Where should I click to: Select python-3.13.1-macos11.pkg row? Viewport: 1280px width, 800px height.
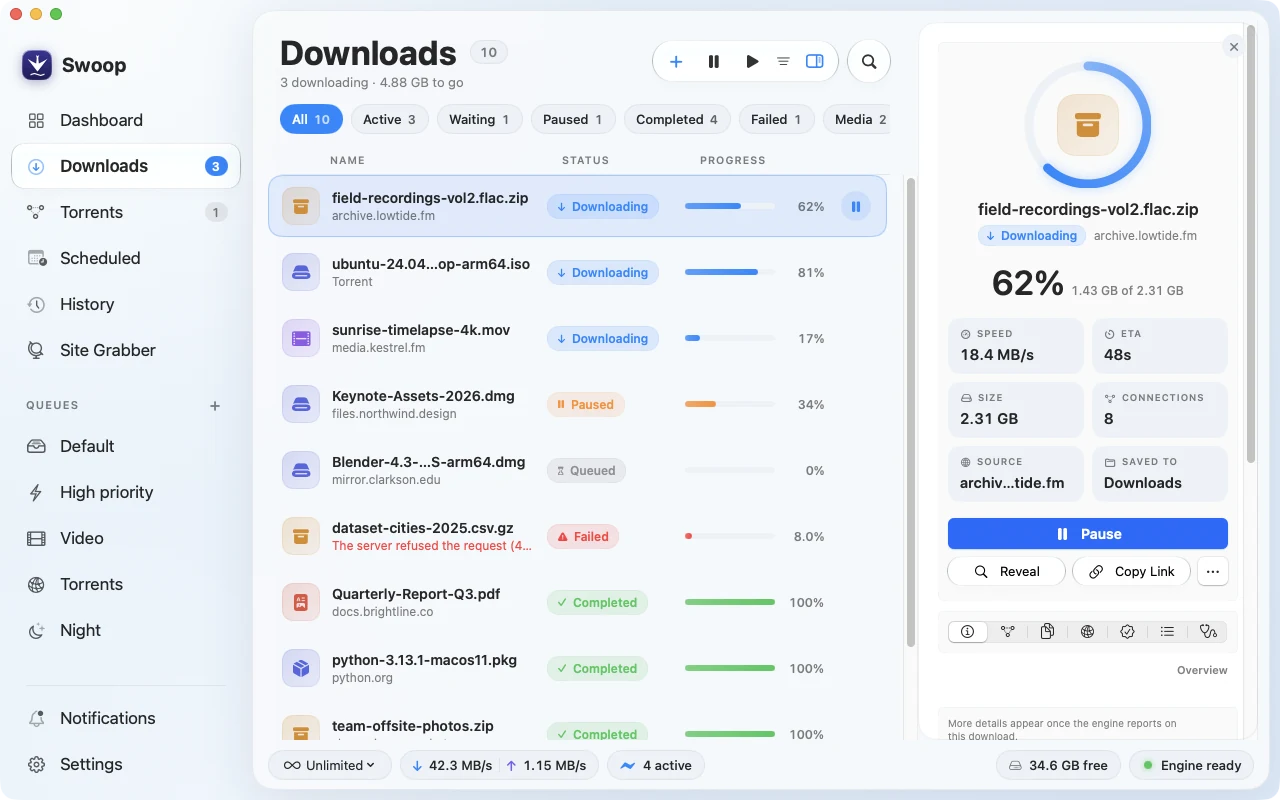coord(577,668)
